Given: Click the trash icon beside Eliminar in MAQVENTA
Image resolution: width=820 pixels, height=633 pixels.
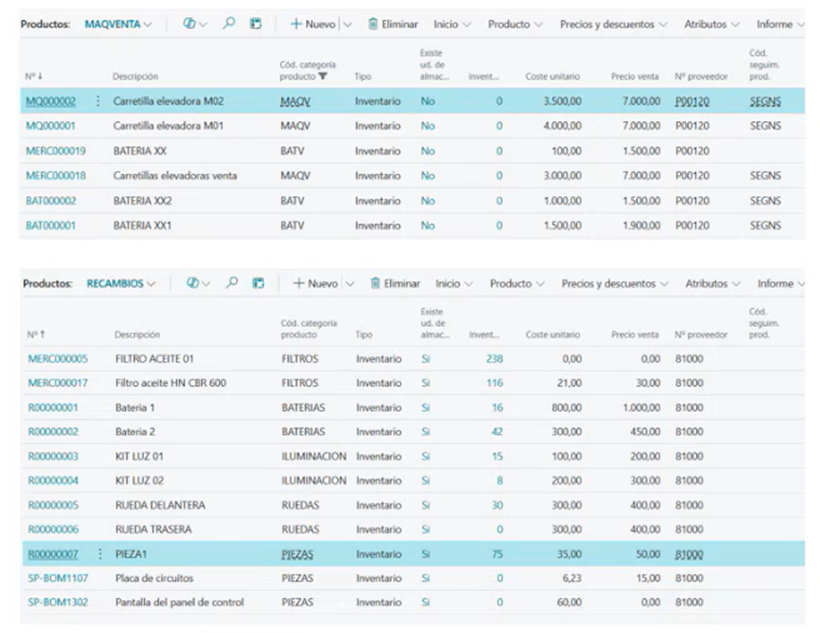Looking at the screenshot, I should point(373,23).
